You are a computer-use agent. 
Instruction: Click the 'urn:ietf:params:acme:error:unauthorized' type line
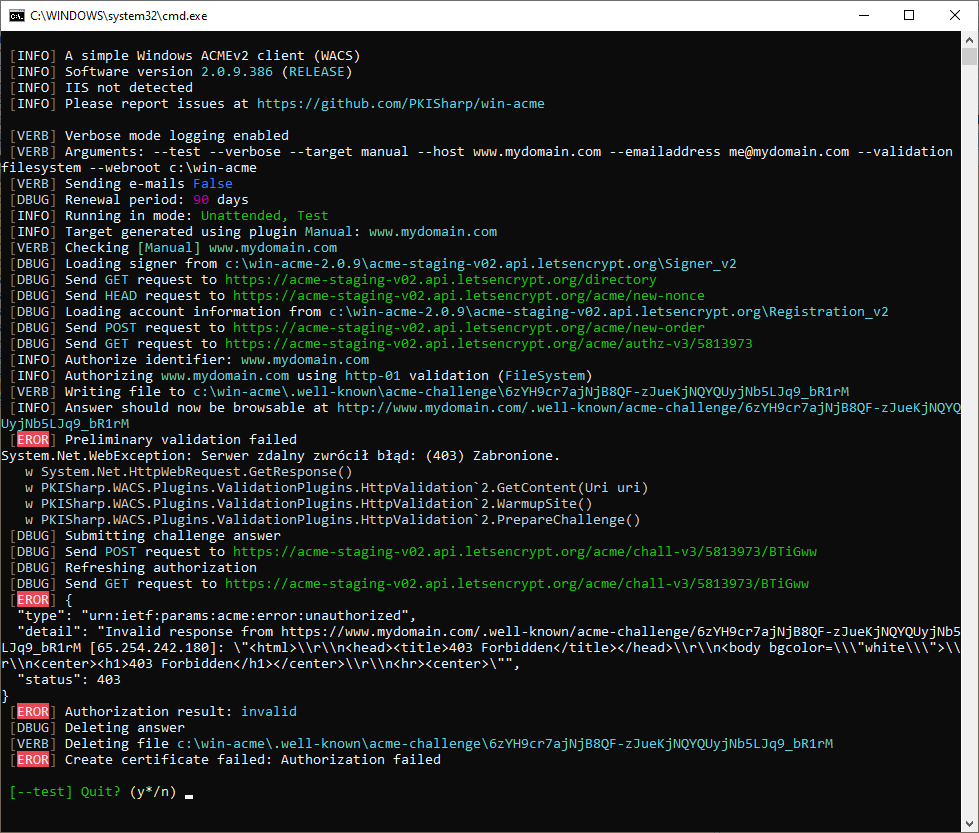pyautogui.click(x=217, y=616)
